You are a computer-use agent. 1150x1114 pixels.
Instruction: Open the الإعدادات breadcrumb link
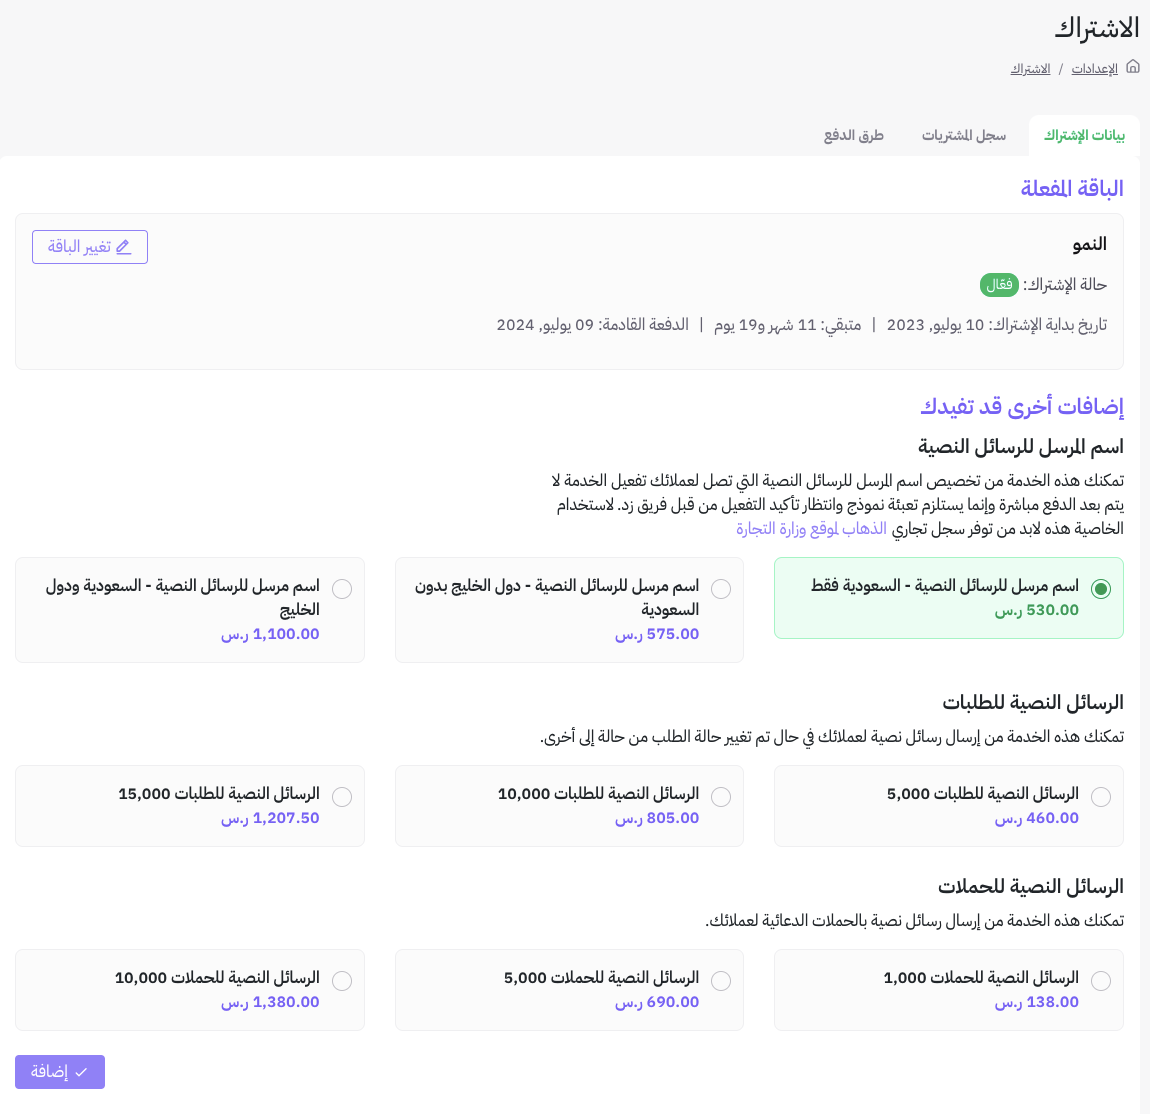(1094, 68)
